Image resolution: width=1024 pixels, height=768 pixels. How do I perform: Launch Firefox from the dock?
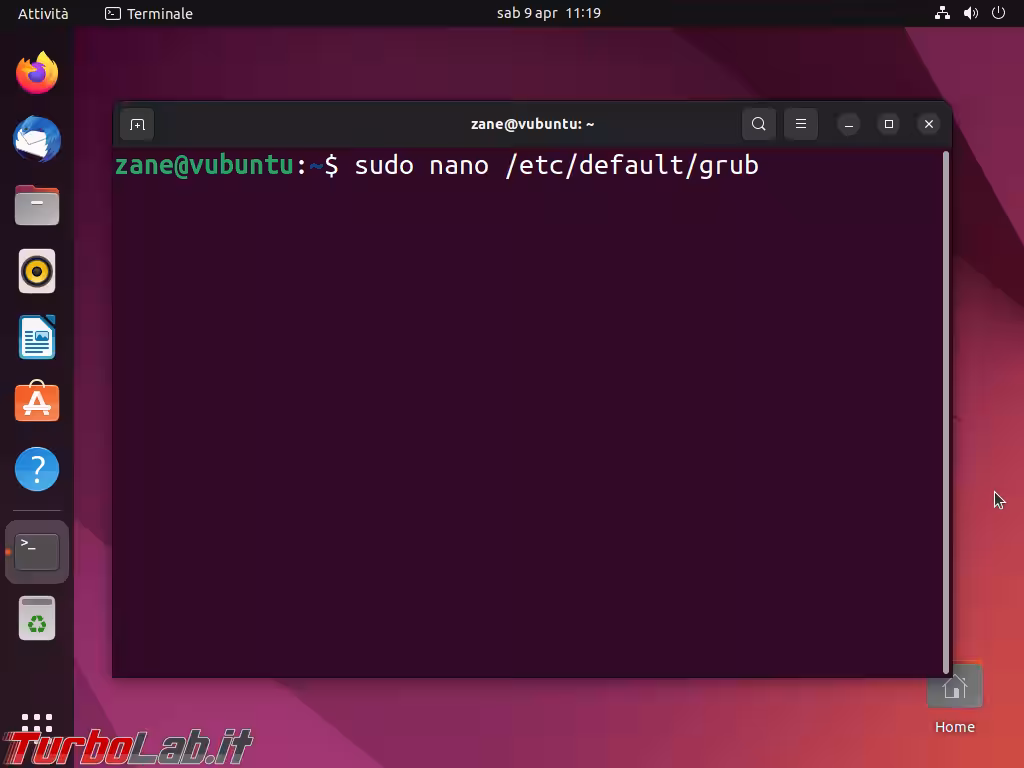click(37, 73)
